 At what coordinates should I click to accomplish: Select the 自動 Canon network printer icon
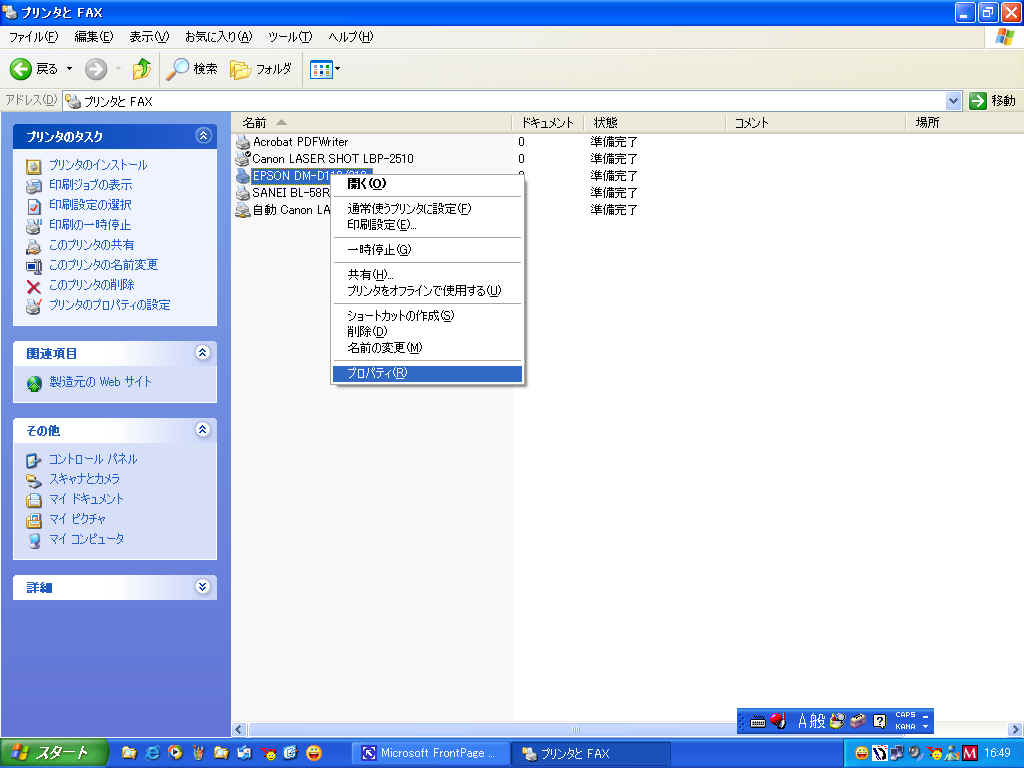[x=243, y=210]
